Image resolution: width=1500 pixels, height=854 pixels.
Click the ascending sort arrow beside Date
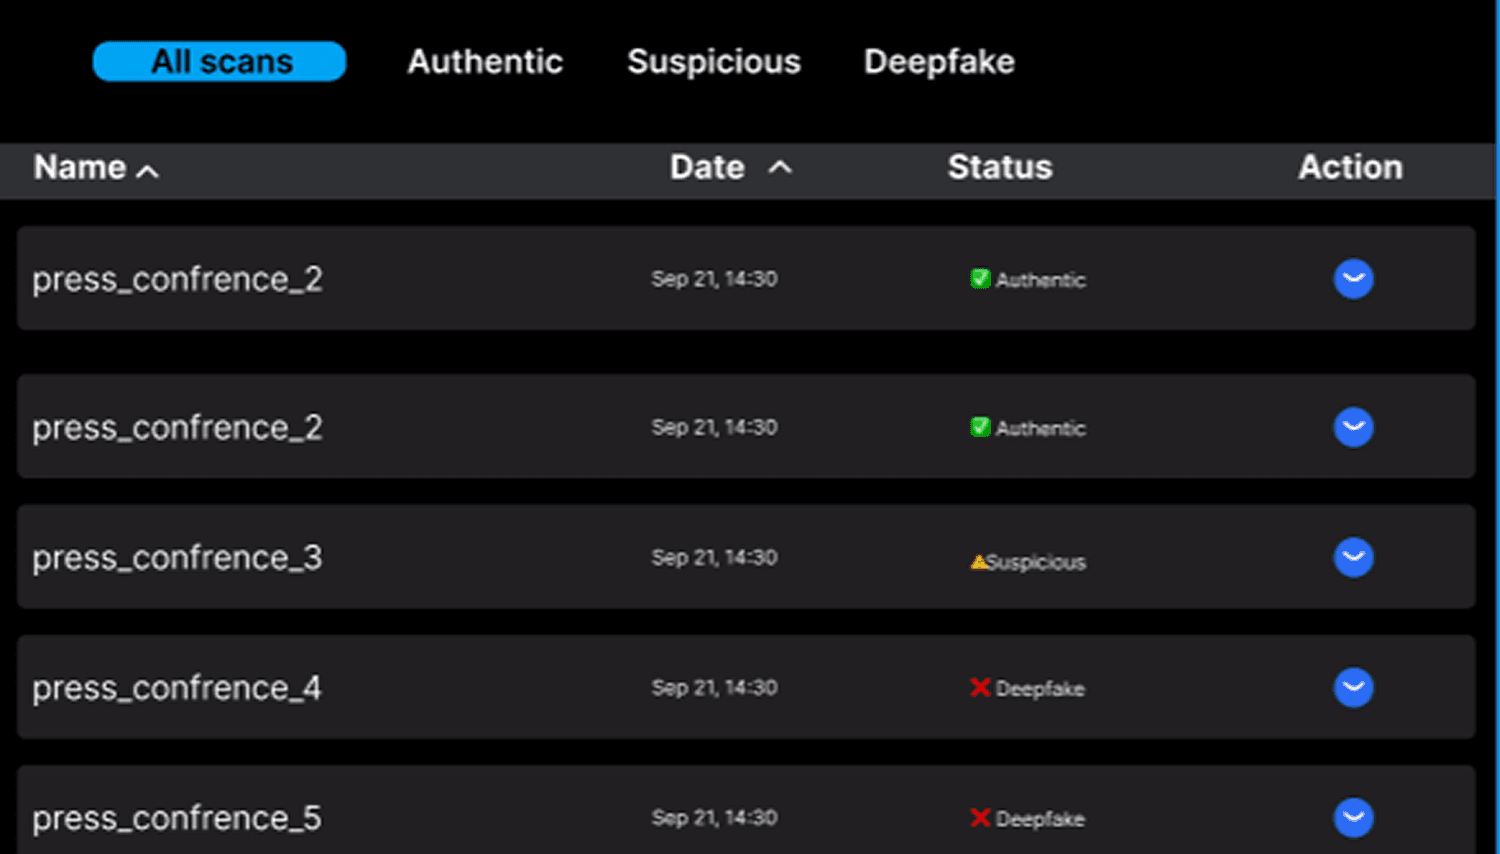click(x=782, y=168)
